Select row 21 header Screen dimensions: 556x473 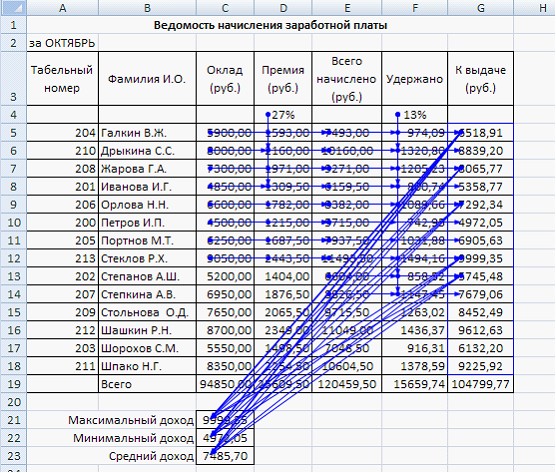pos(13,420)
